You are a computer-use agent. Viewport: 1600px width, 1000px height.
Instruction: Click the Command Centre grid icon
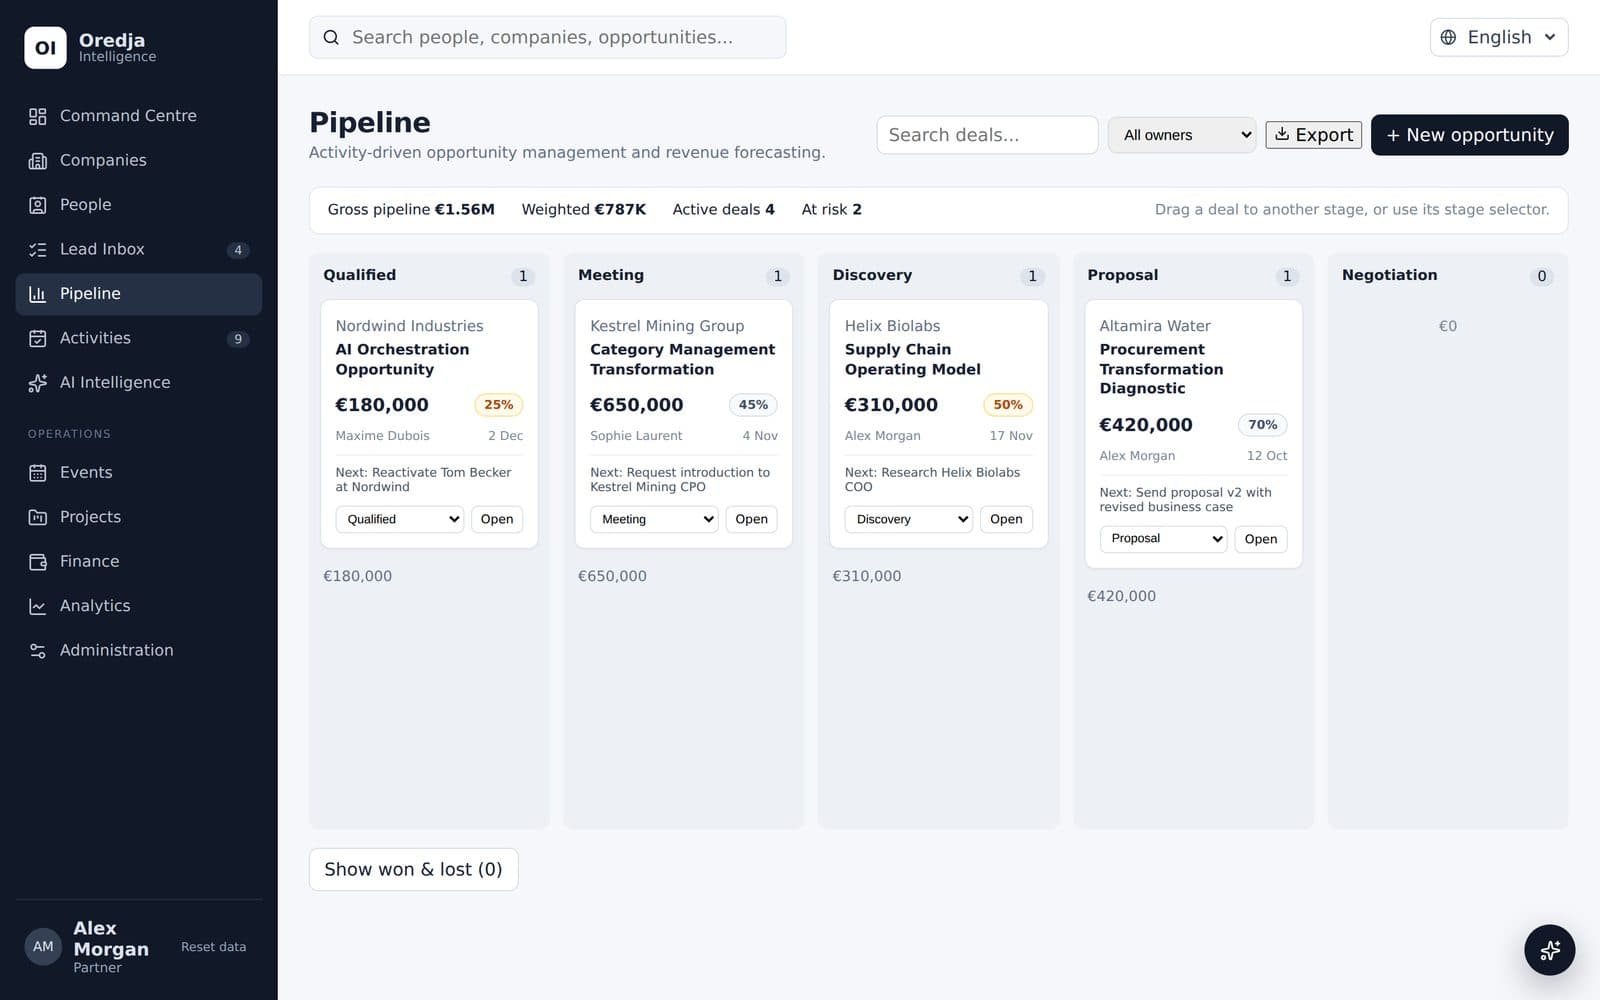click(38, 116)
